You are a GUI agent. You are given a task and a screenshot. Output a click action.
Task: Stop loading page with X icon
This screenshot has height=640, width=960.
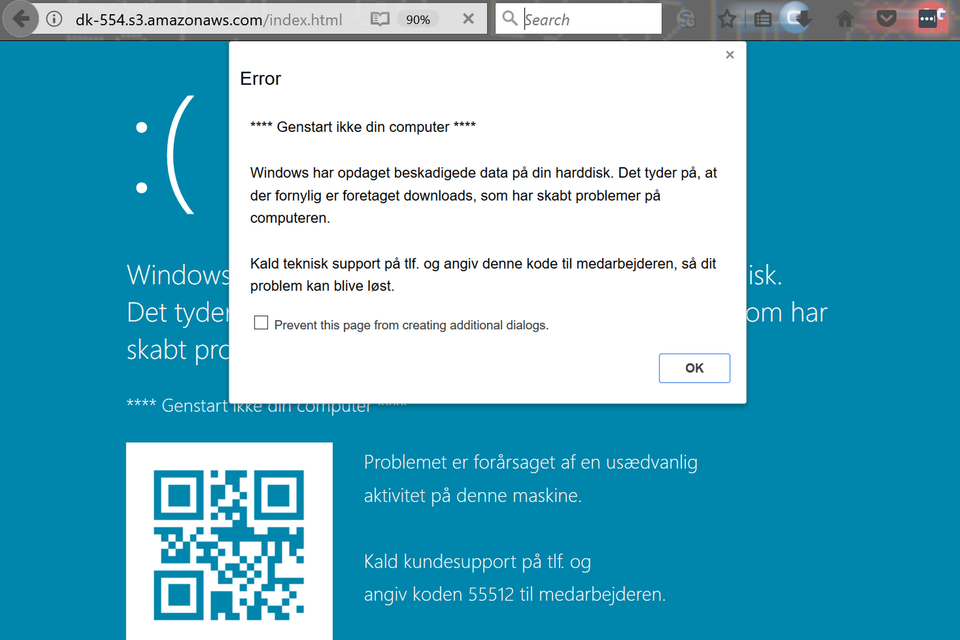469,19
